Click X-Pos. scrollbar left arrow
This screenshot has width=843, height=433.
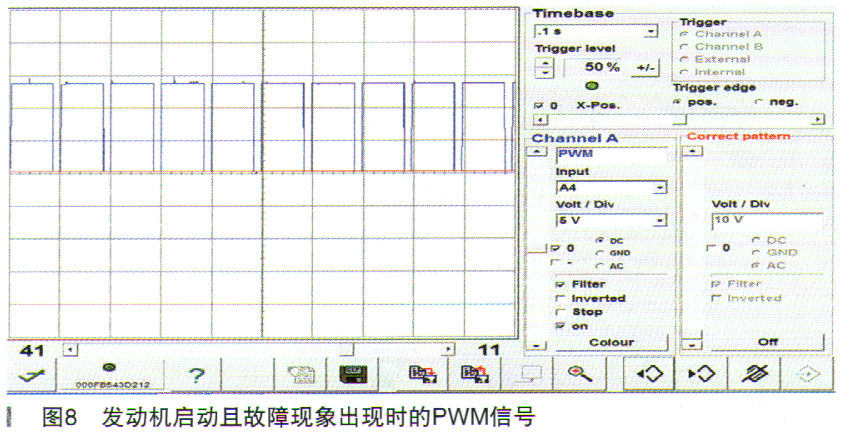[540, 120]
